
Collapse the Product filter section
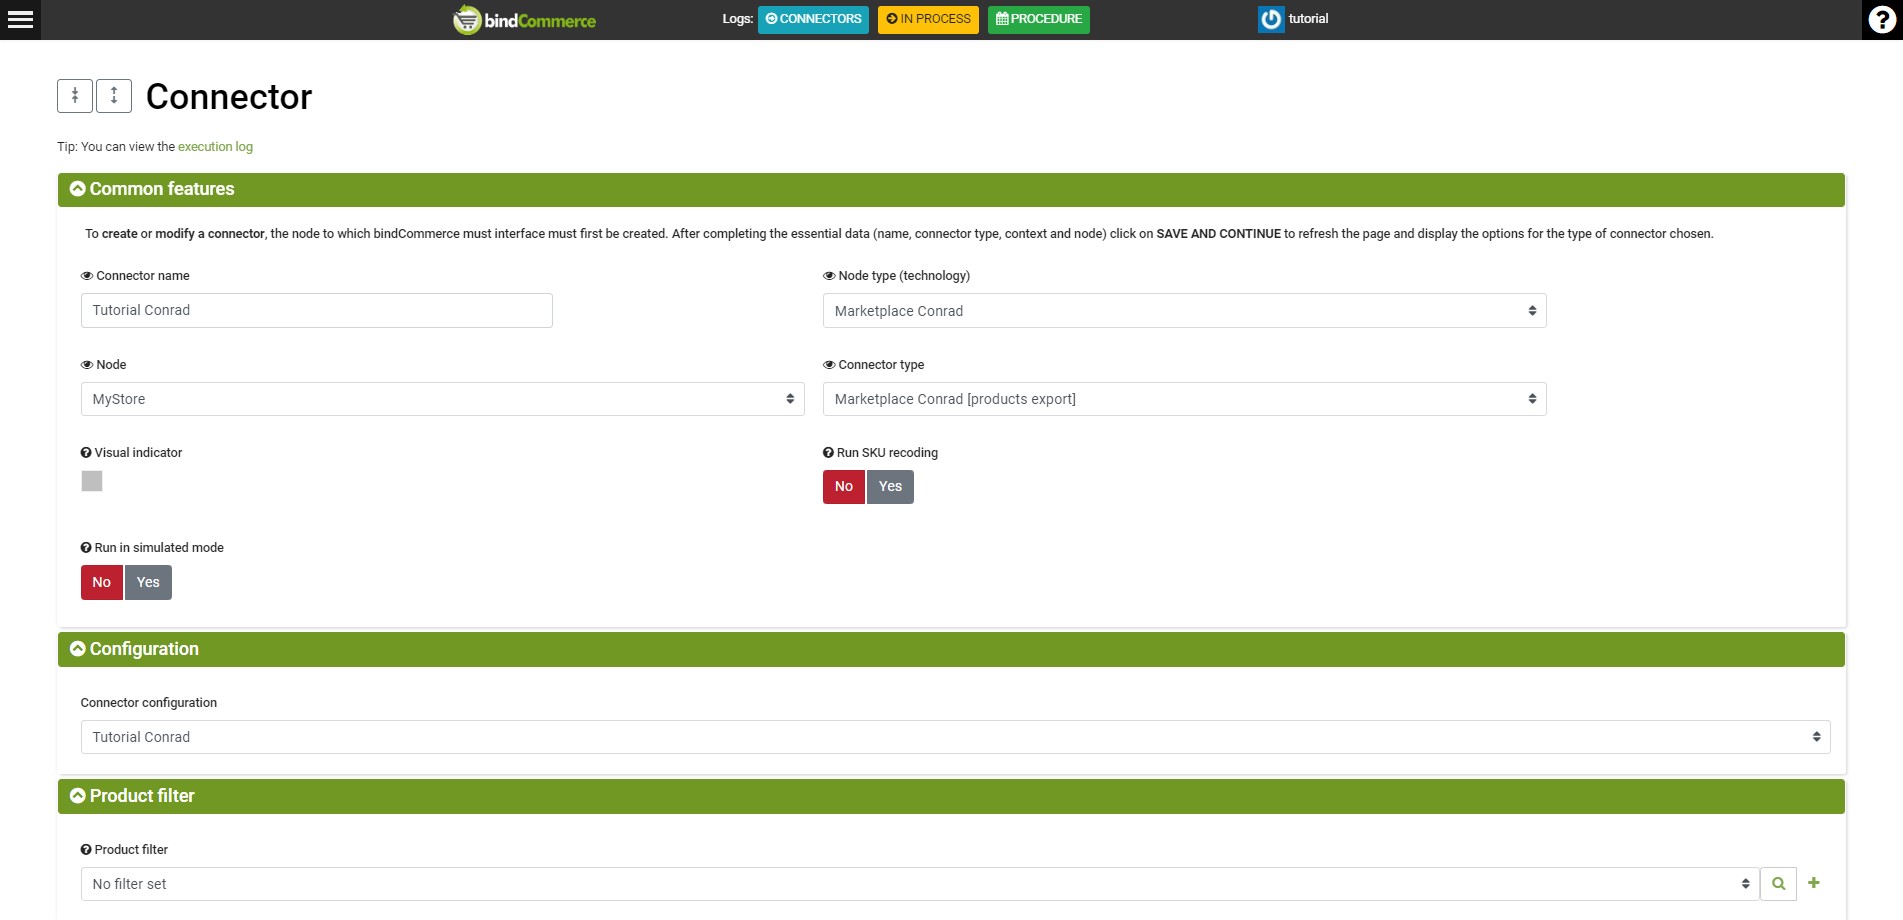tap(951, 797)
